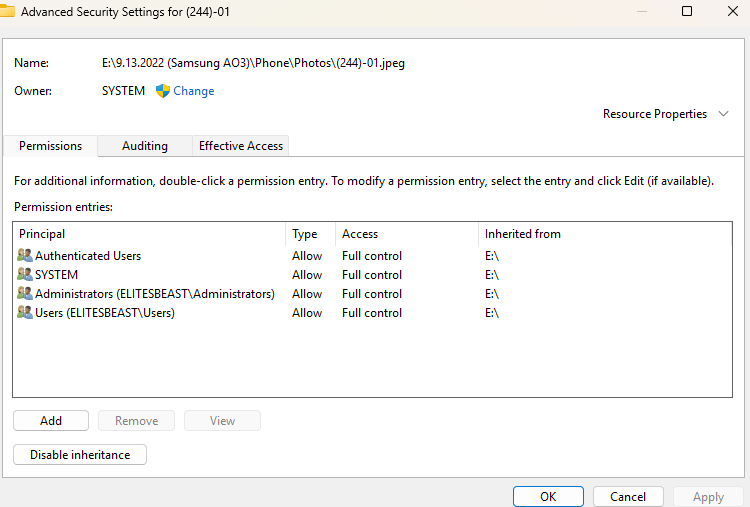The image size is (750, 507).
Task: Click the Cancel button
Action: [x=628, y=496]
